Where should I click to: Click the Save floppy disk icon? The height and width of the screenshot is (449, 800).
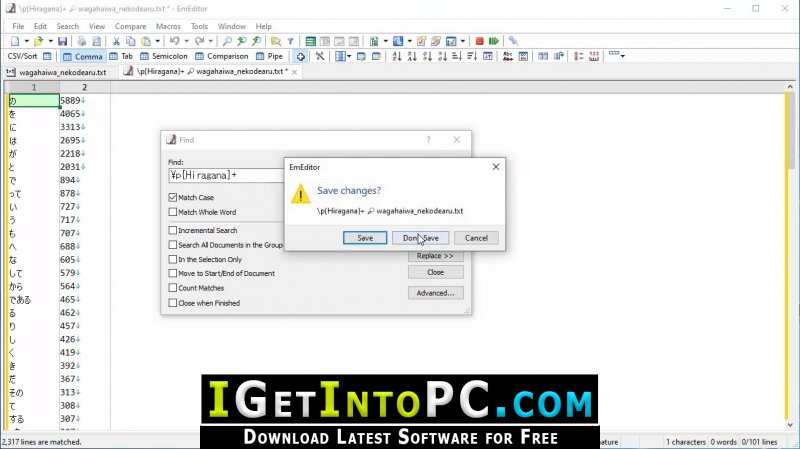[x=62, y=41]
